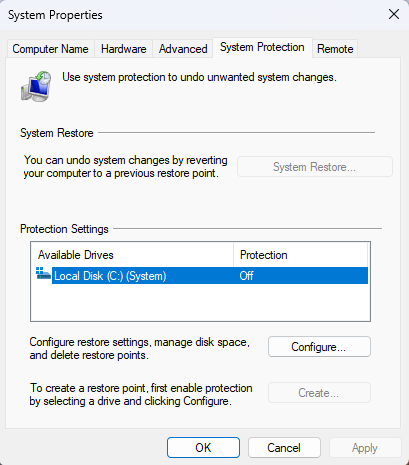Confirm with the OK button
409x465 pixels.
pyautogui.click(x=203, y=448)
